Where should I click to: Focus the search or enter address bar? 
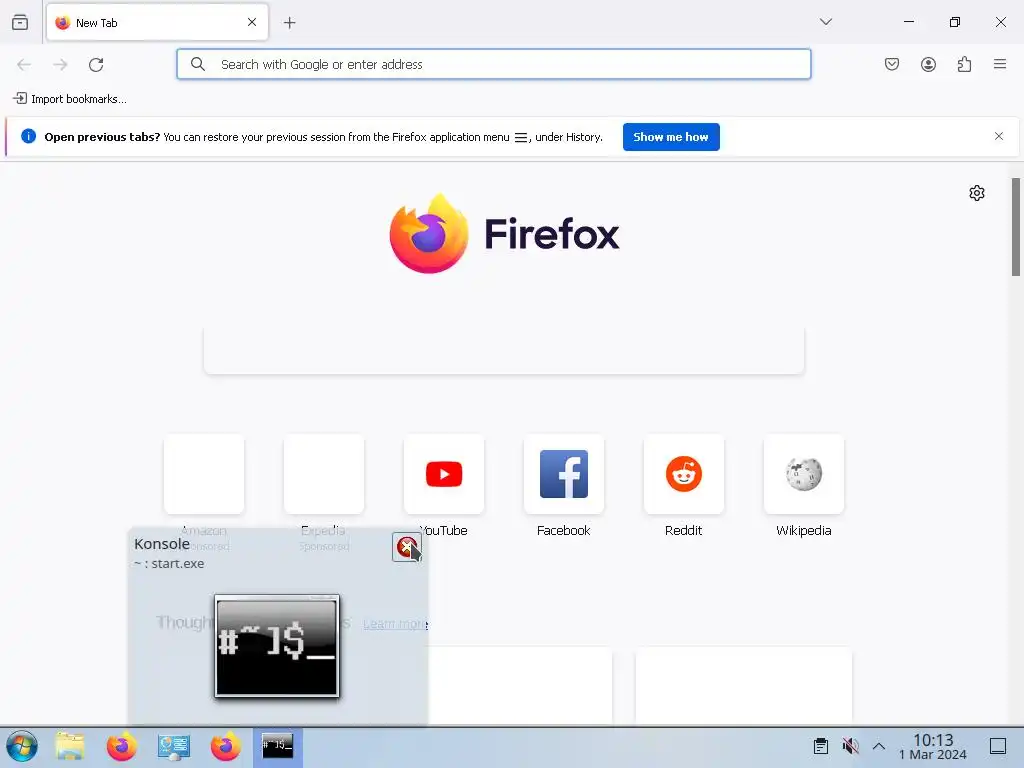494,64
